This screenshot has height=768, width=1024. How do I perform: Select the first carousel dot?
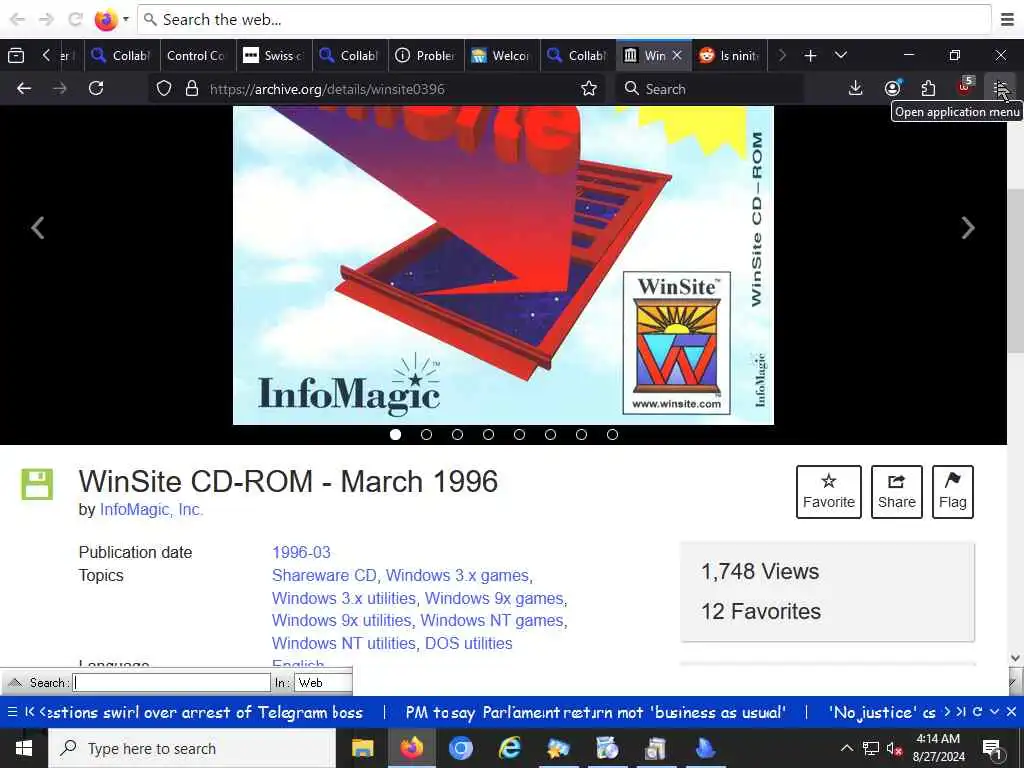[395, 434]
